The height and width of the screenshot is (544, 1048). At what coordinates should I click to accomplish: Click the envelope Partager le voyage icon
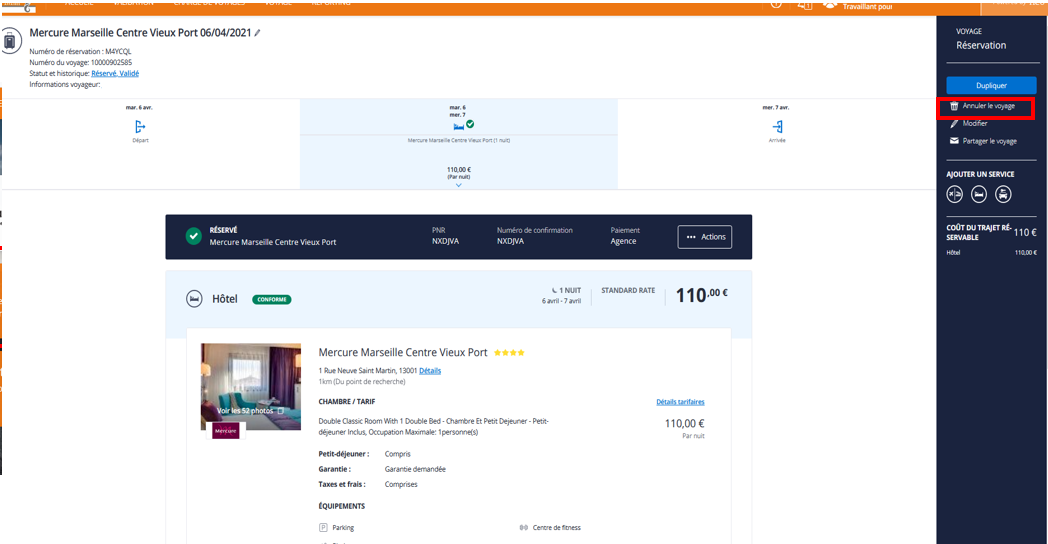click(x=954, y=141)
